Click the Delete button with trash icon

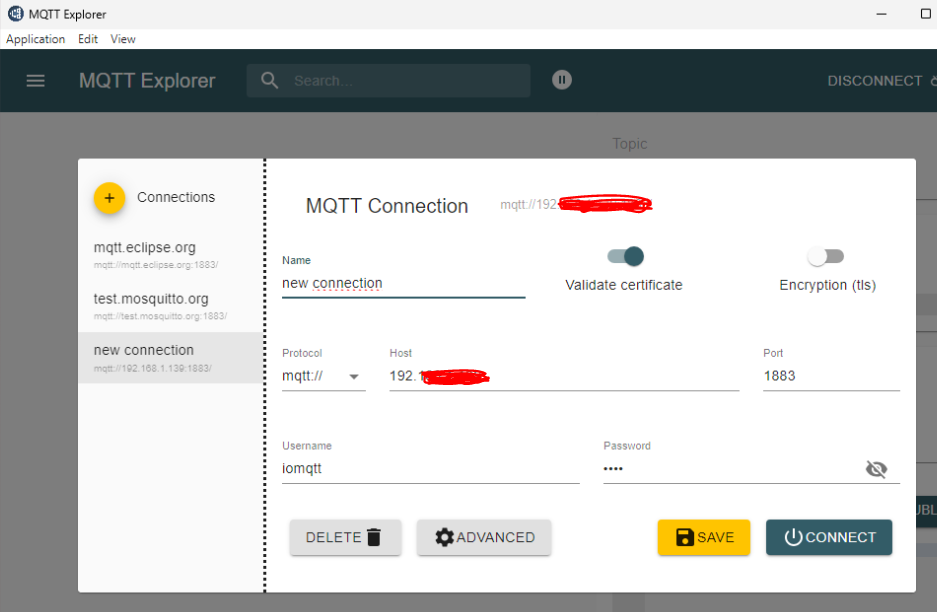[345, 537]
